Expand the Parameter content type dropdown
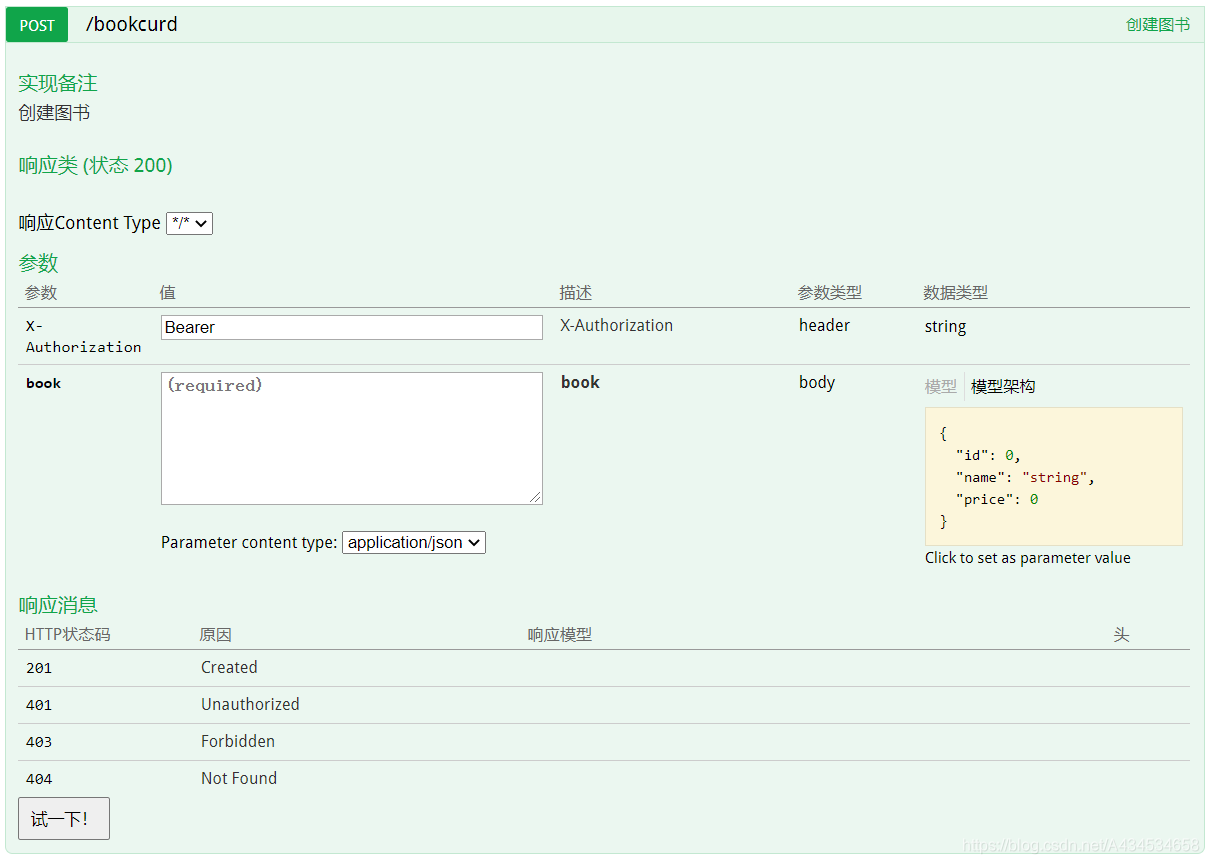Screen dimensions: 1209x864 pos(414,542)
